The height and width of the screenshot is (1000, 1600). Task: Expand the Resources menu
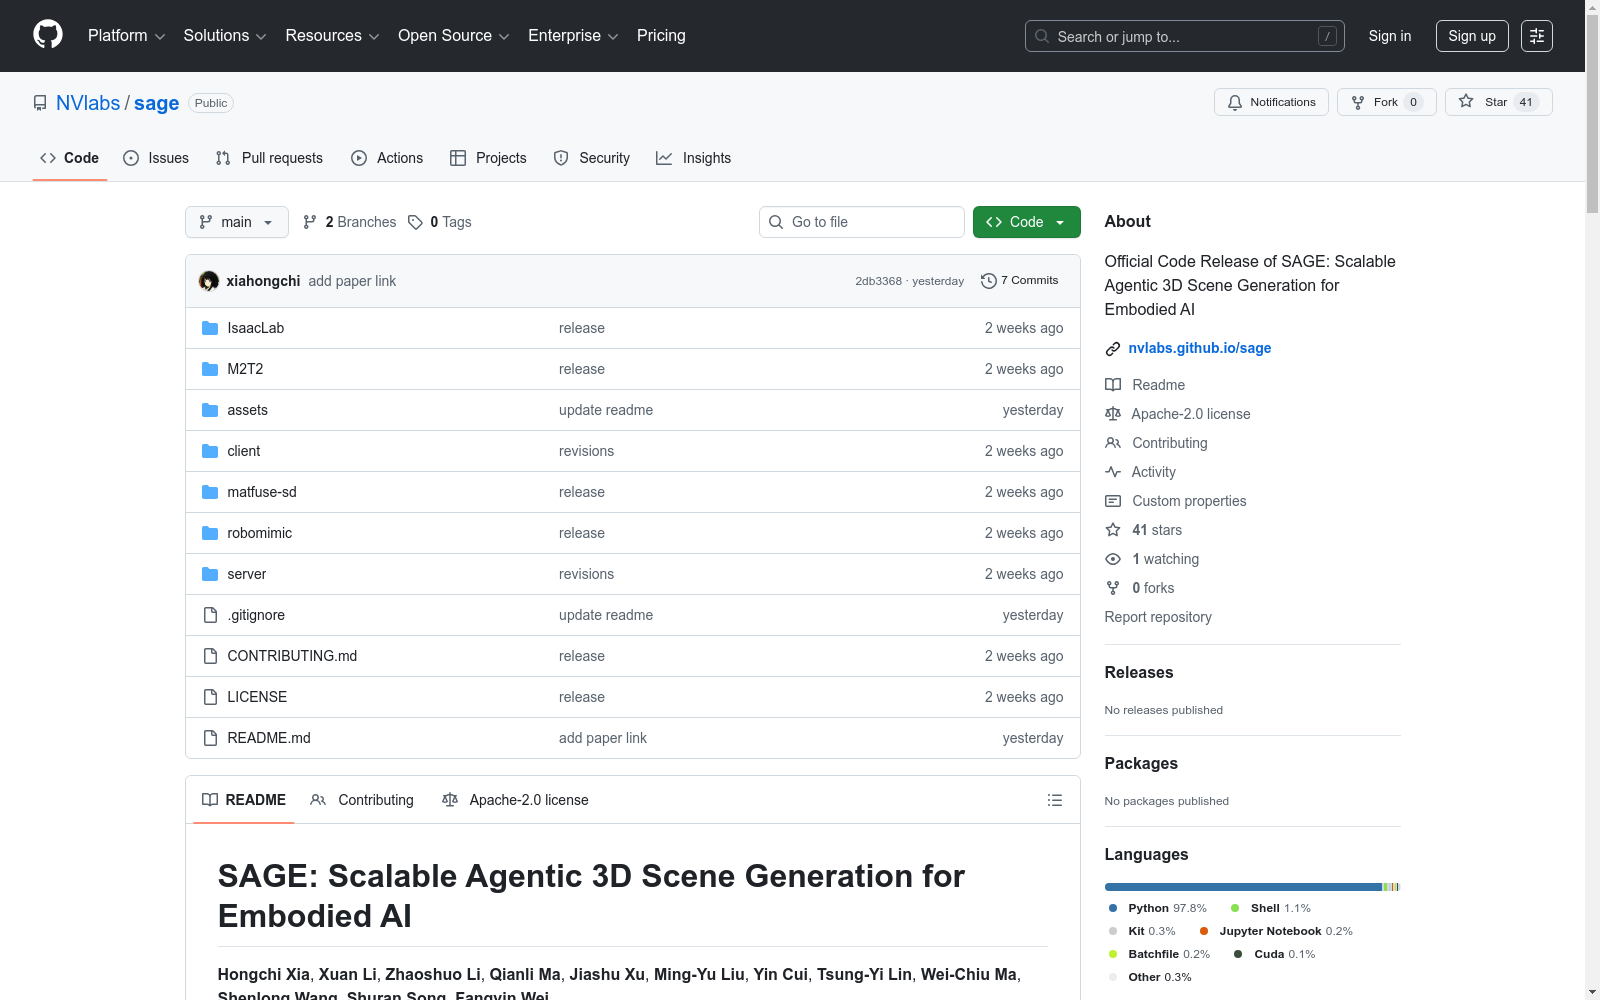click(332, 36)
